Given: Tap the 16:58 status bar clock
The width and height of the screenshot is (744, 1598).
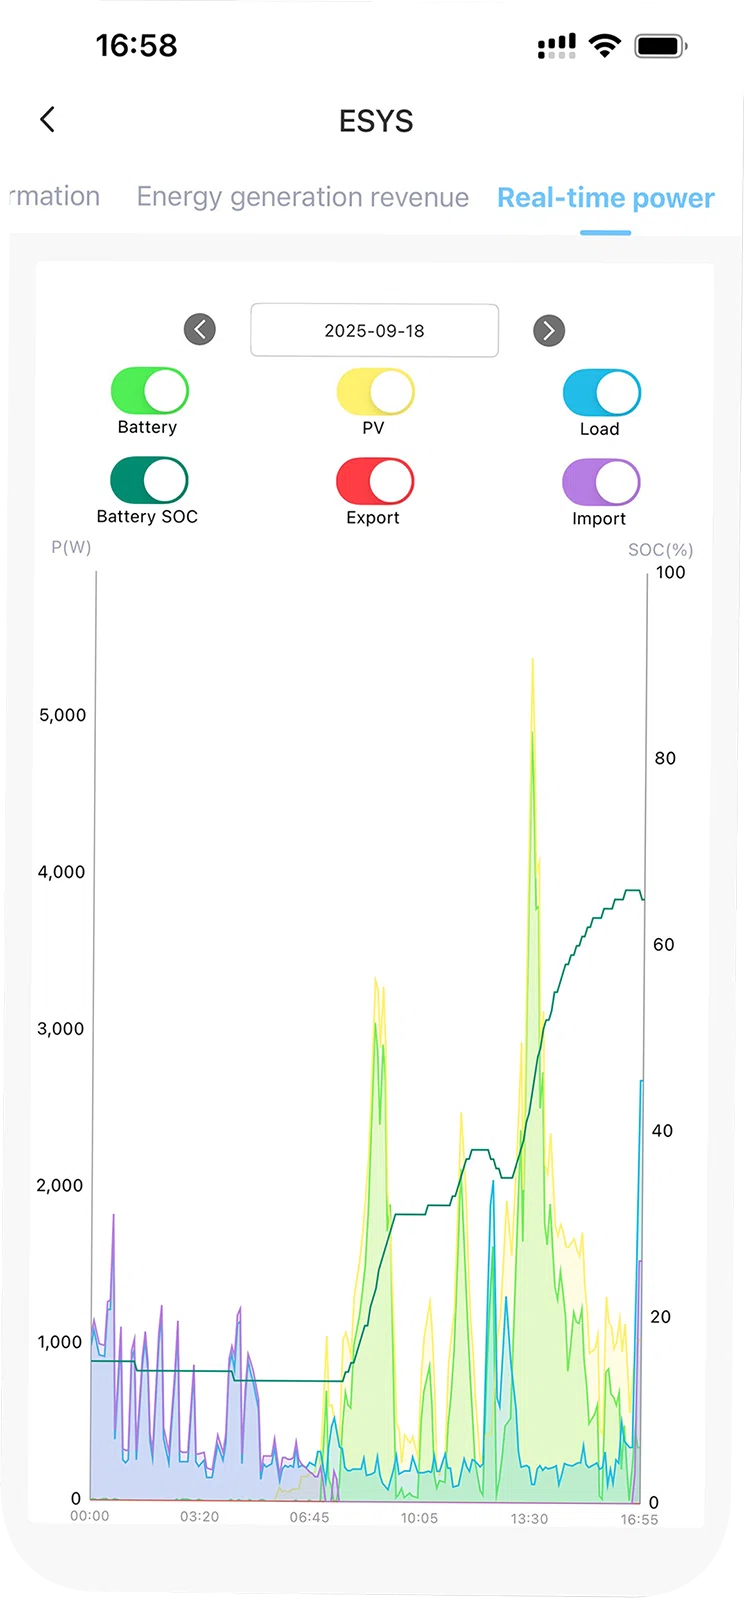Looking at the screenshot, I should coord(136,45).
